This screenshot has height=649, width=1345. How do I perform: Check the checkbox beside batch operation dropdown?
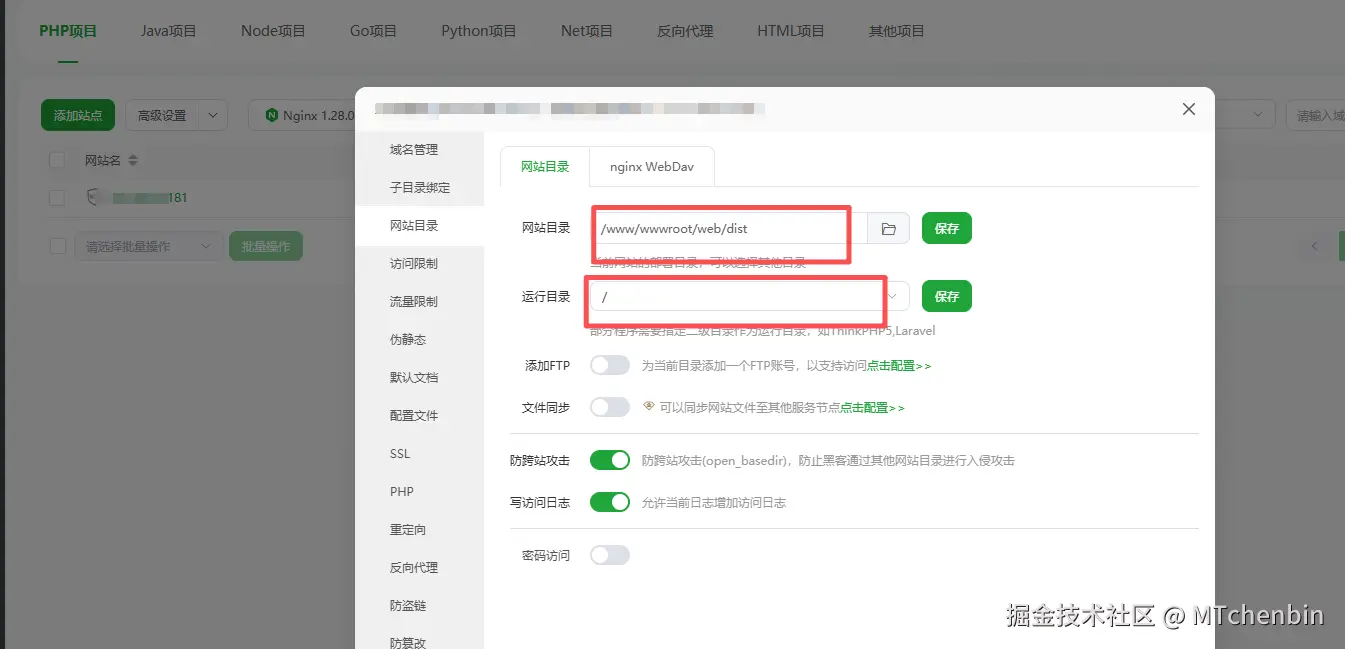[57, 246]
